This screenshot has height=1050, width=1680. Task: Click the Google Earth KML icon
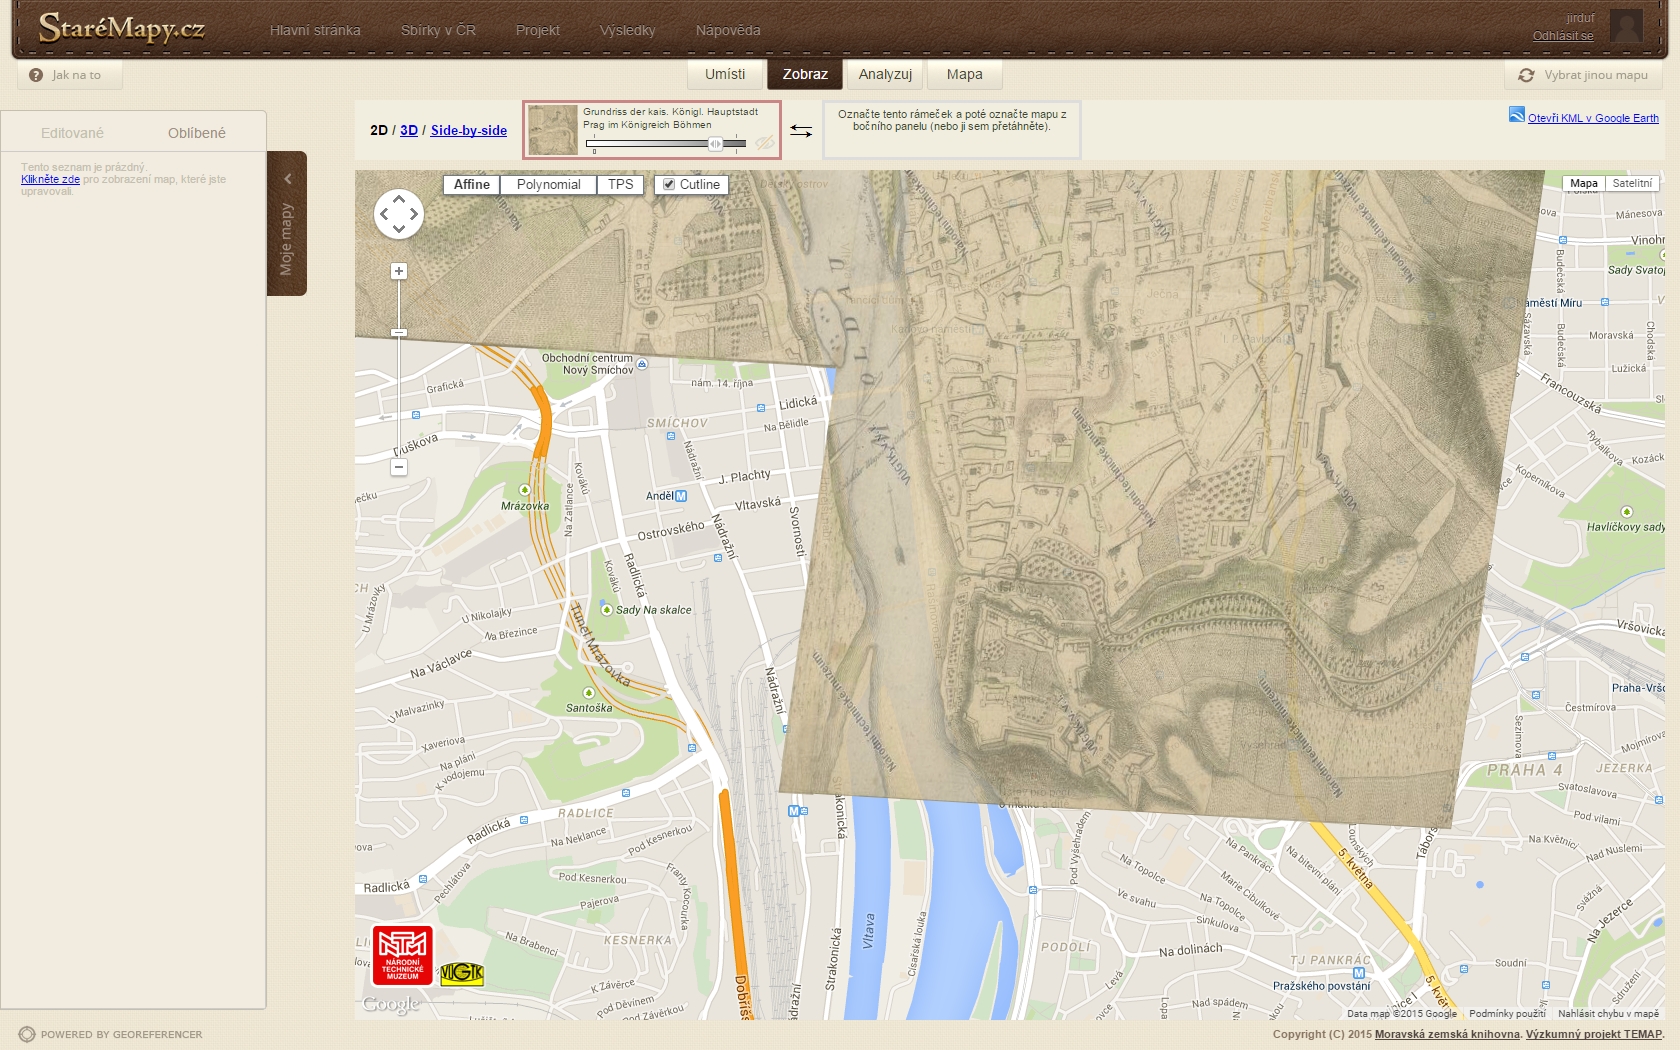[x=1517, y=115]
